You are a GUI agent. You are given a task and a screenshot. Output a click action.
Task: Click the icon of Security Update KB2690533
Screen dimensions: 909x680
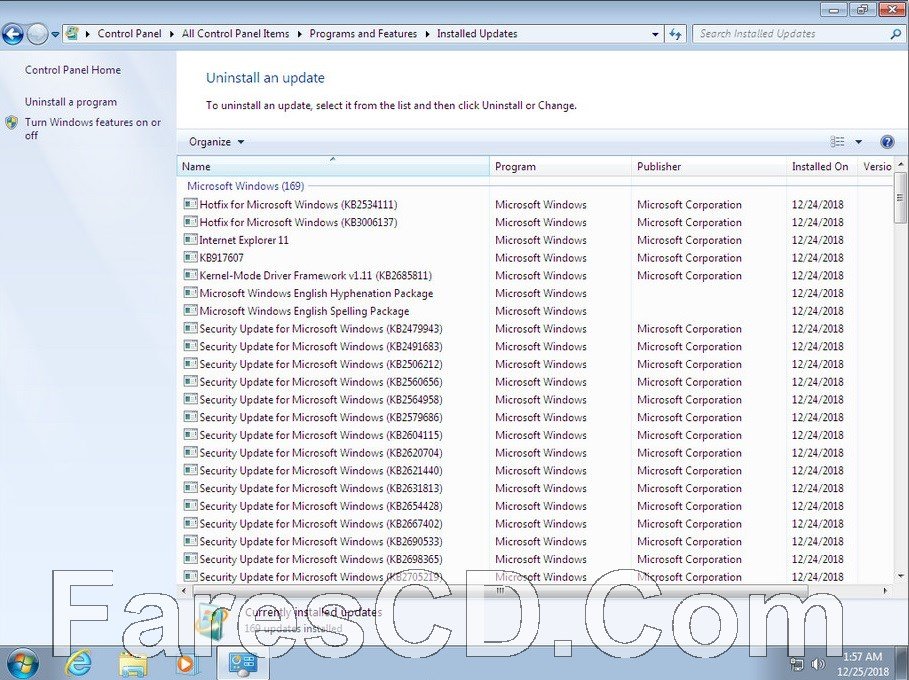(190, 541)
